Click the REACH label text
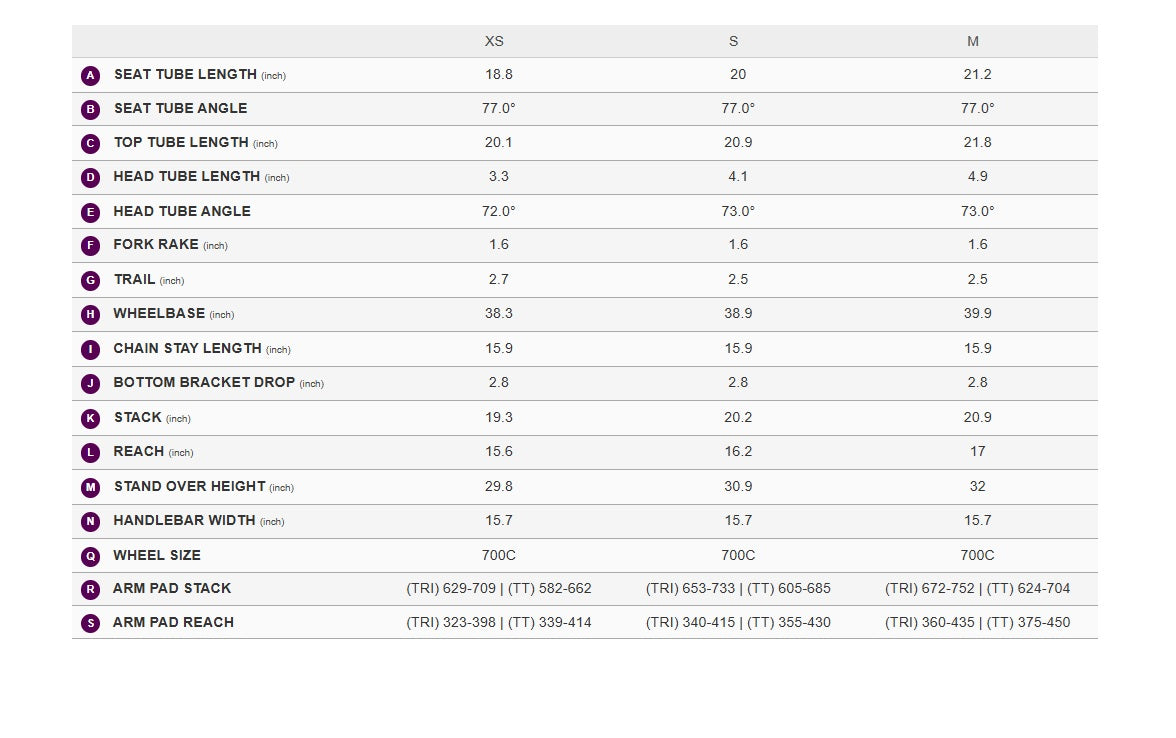Viewport: 1176px width, 738px height. (x=139, y=452)
